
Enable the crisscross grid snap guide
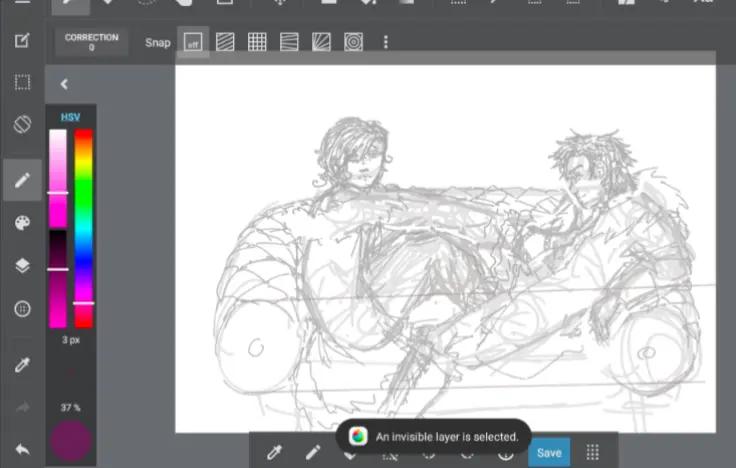257,42
